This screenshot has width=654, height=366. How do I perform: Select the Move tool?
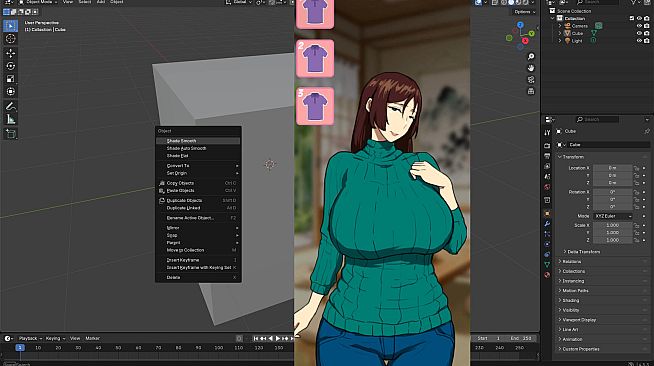[10, 53]
